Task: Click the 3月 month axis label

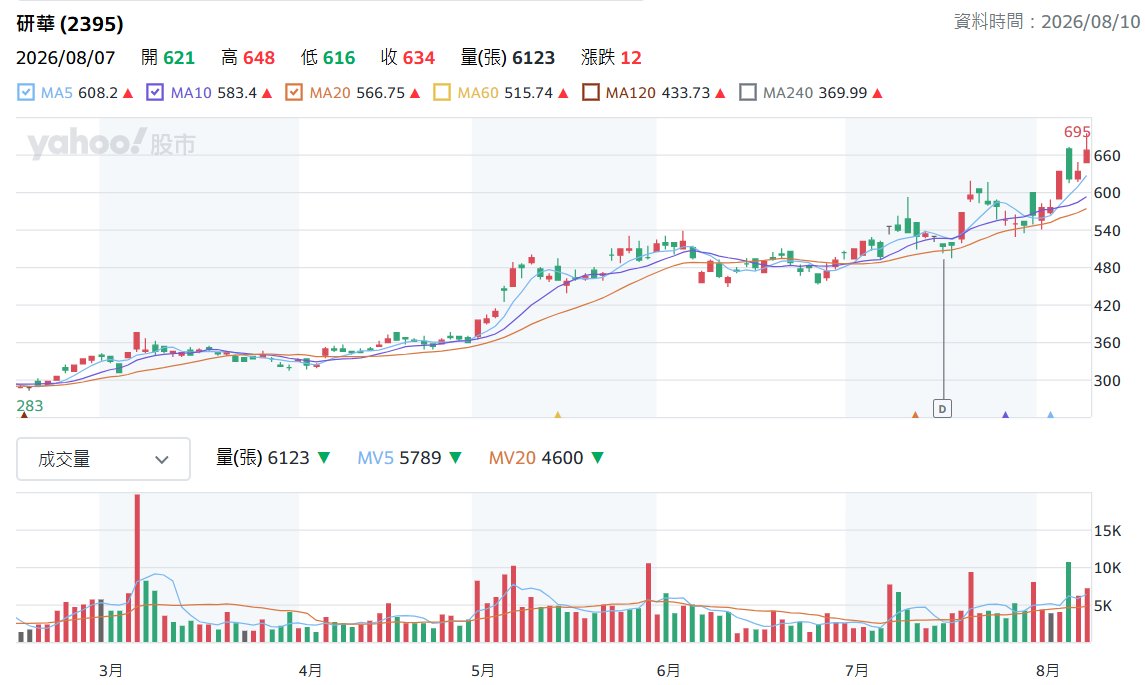Action: pyautogui.click(x=111, y=670)
